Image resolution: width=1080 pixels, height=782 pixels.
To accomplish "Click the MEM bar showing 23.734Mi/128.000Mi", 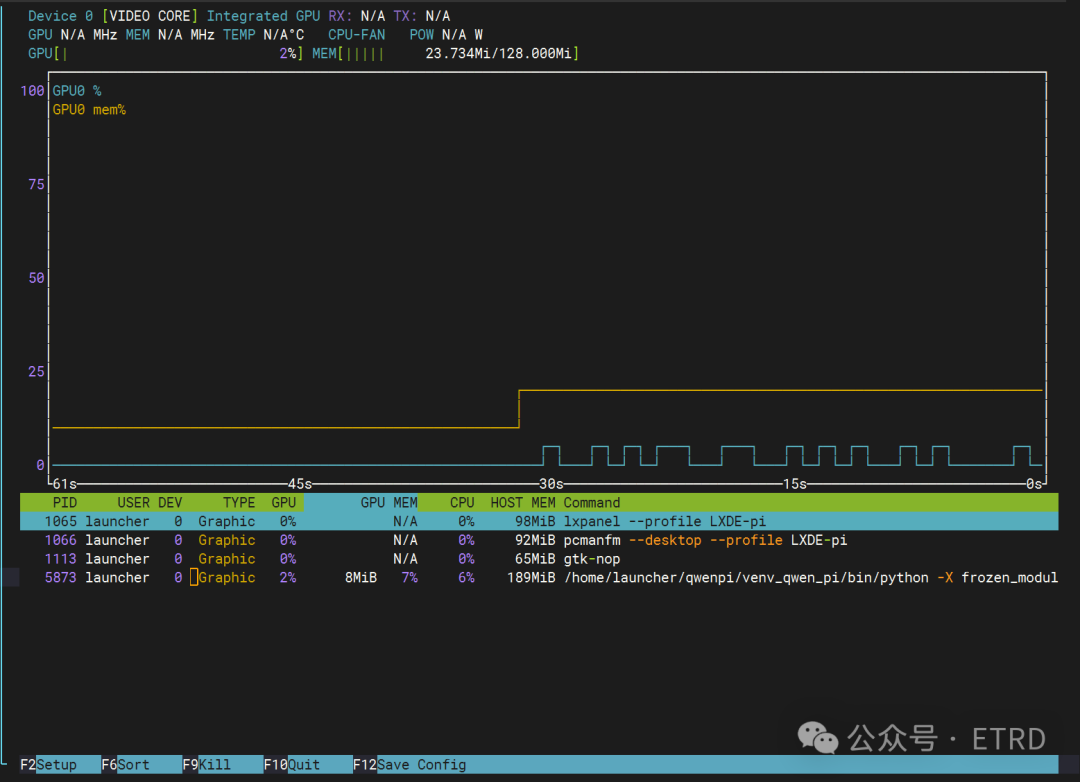I will click(446, 53).
